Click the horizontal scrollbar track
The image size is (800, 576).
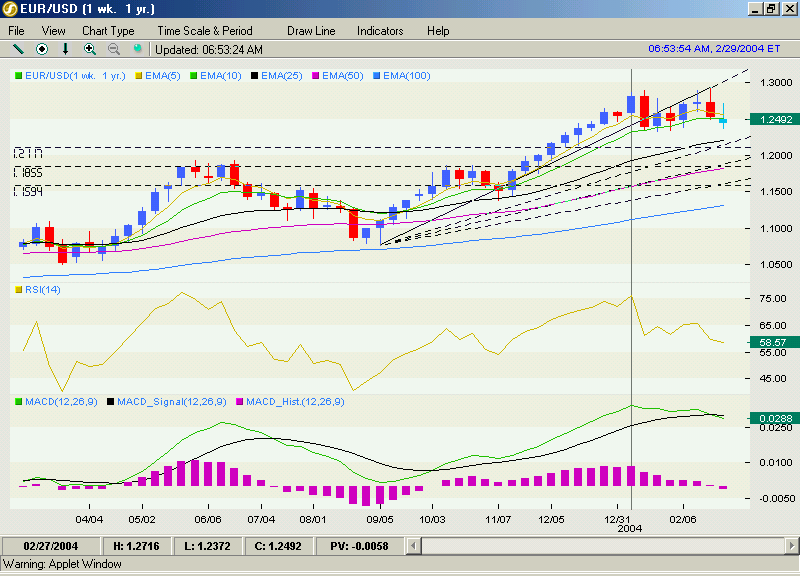tap(602, 546)
